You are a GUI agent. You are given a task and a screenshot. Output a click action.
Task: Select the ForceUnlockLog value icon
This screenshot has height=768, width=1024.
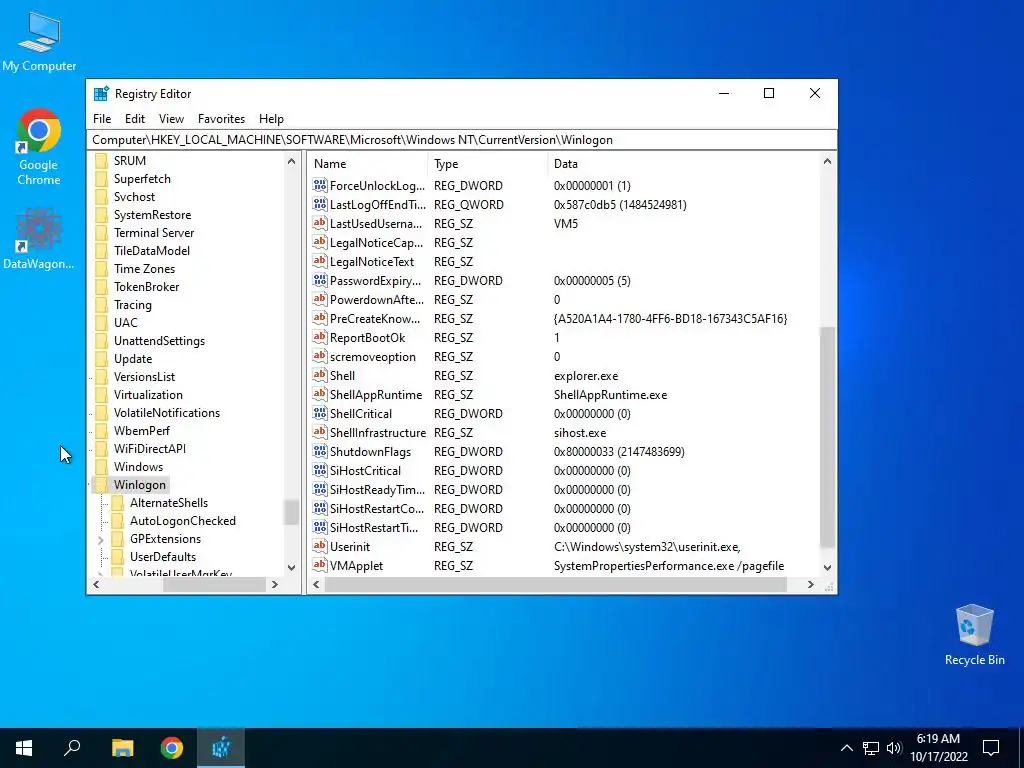pyautogui.click(x=319, y=185)
